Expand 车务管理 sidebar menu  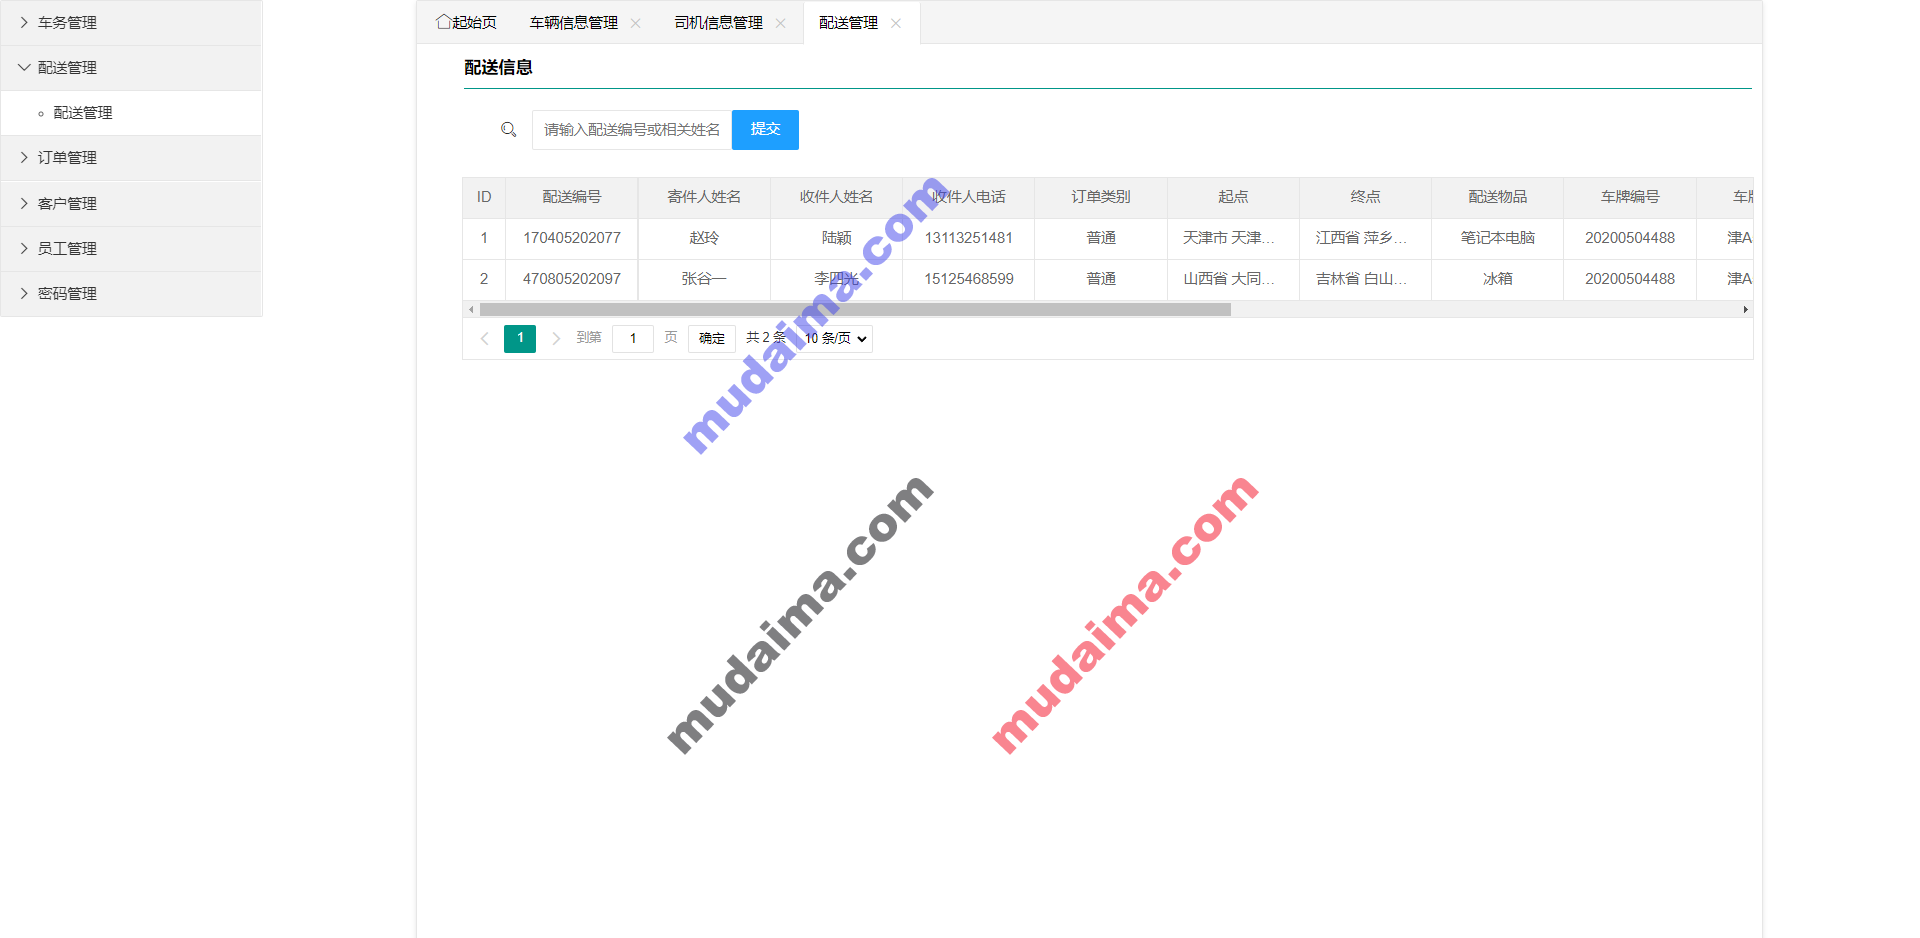(131, 23)
